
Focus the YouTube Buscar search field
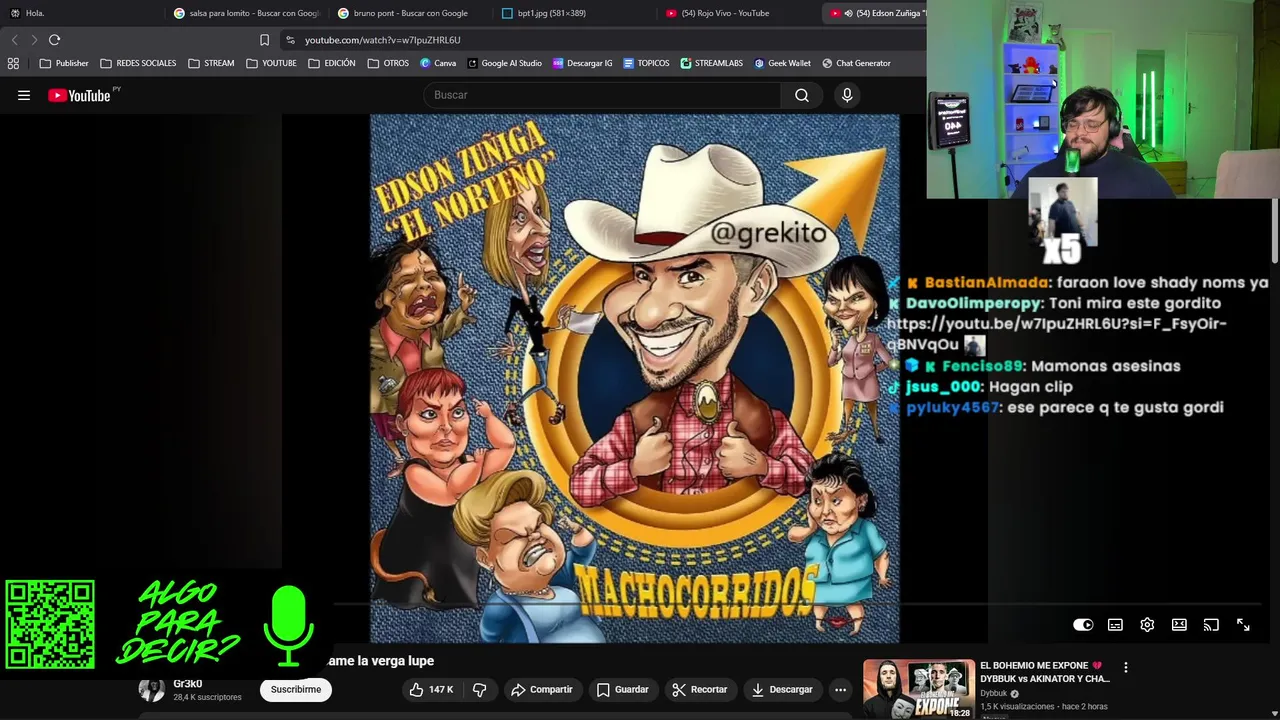click(x=603, y=95)
